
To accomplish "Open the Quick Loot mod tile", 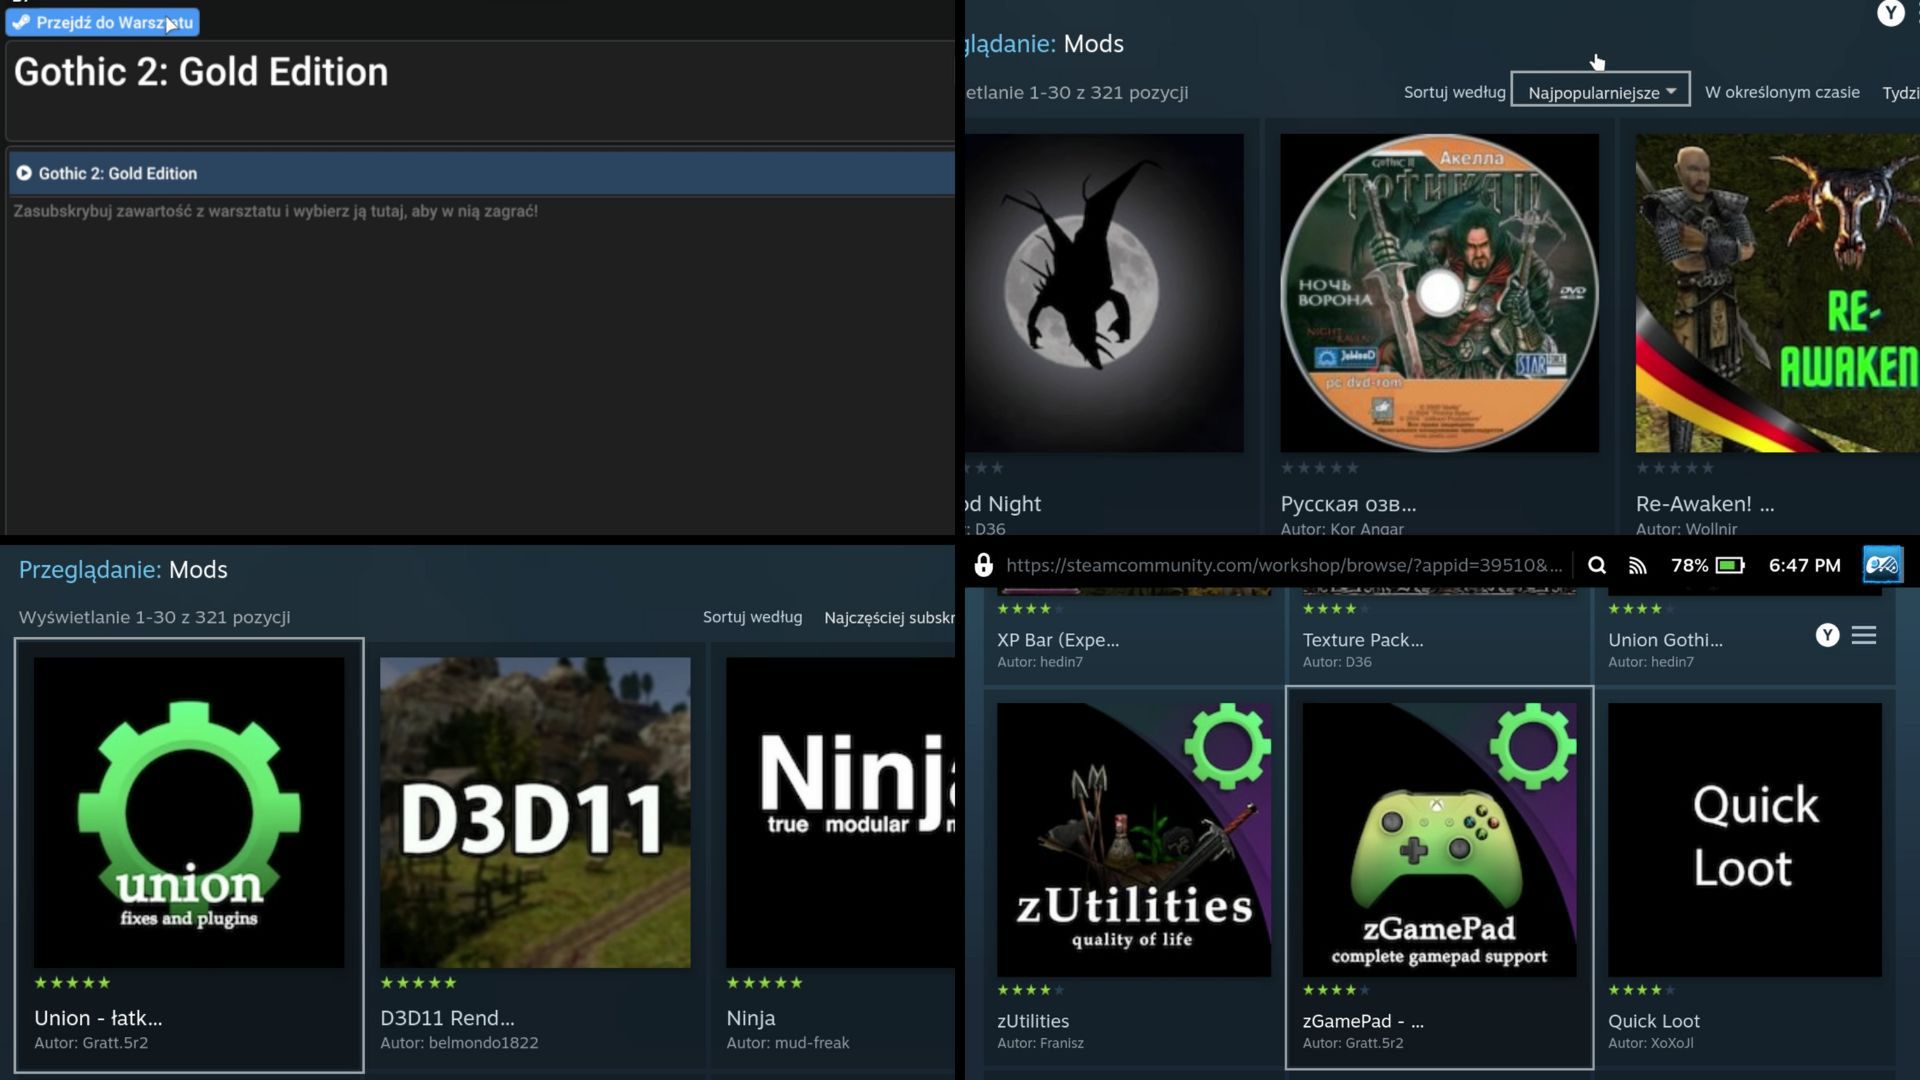I will pyautogui.click(x=1744, y=840).
